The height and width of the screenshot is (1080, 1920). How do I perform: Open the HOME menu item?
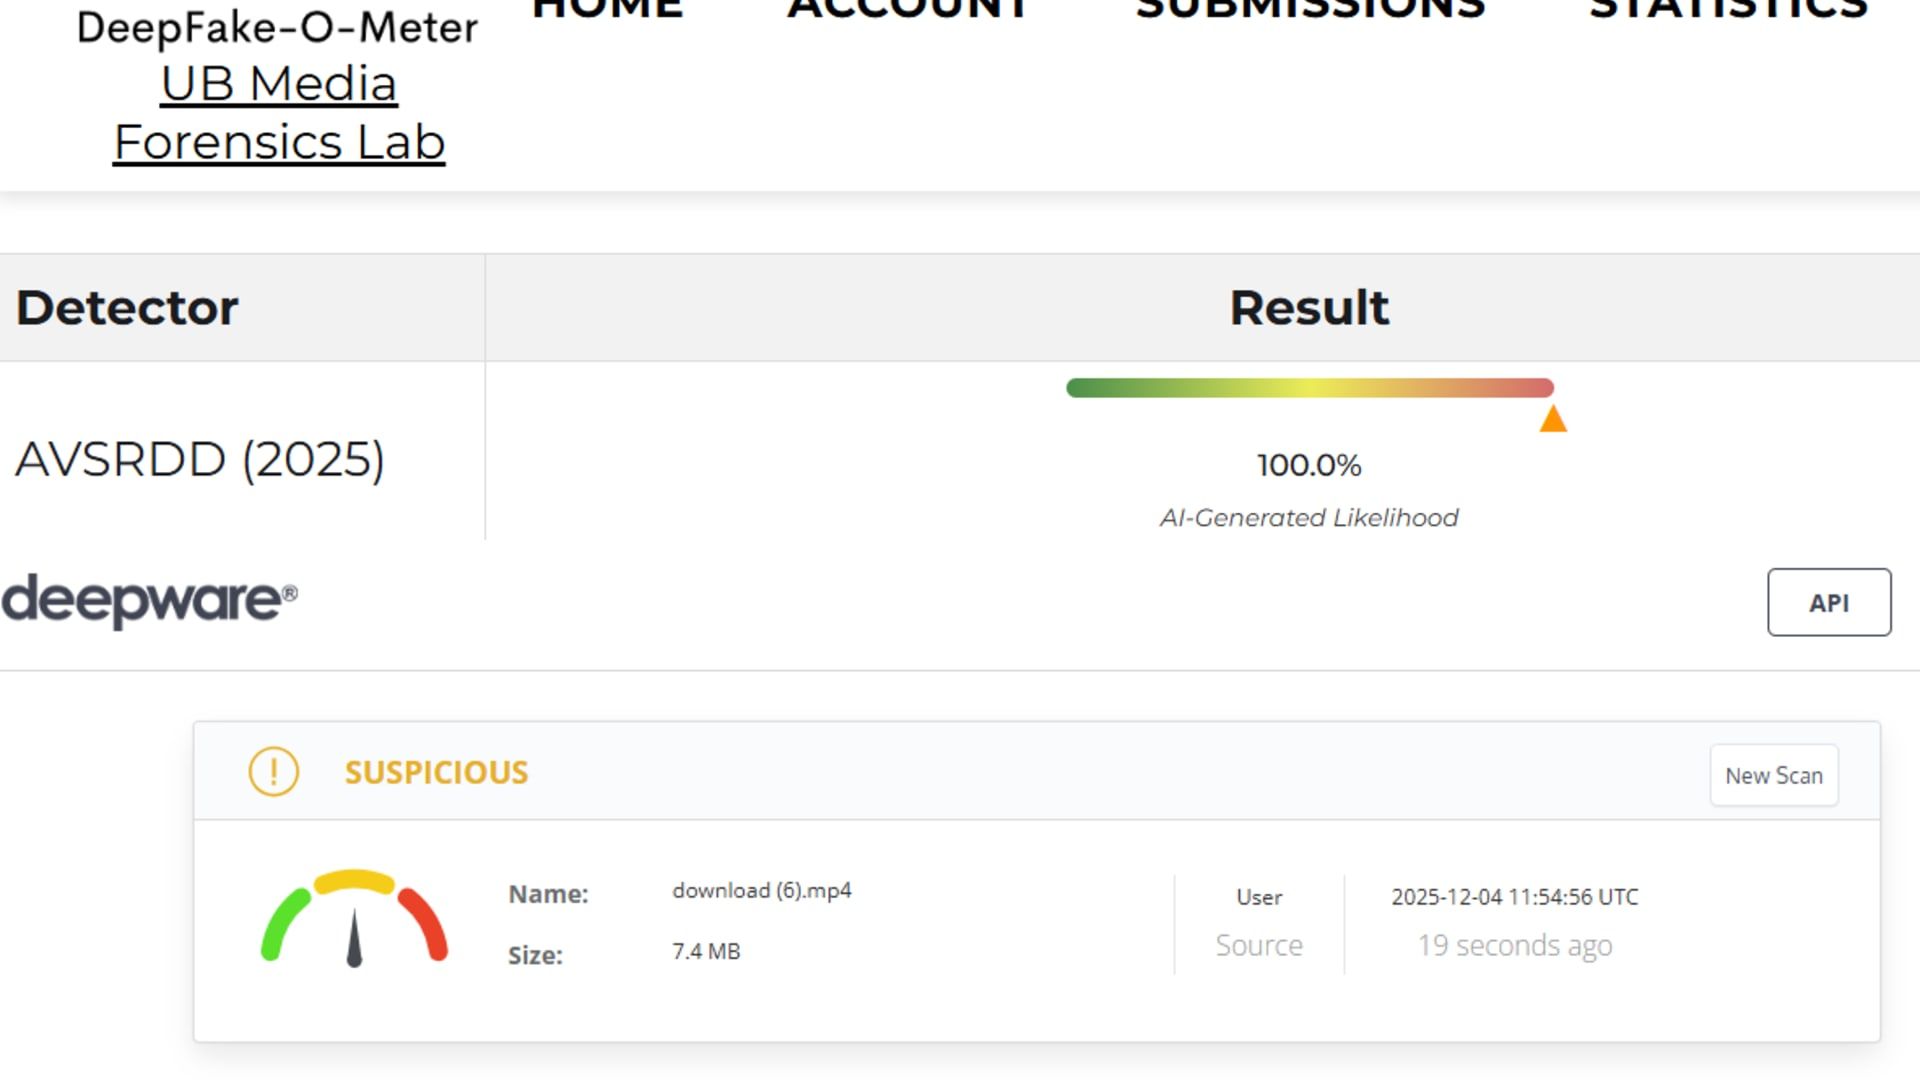pos(607,8)
